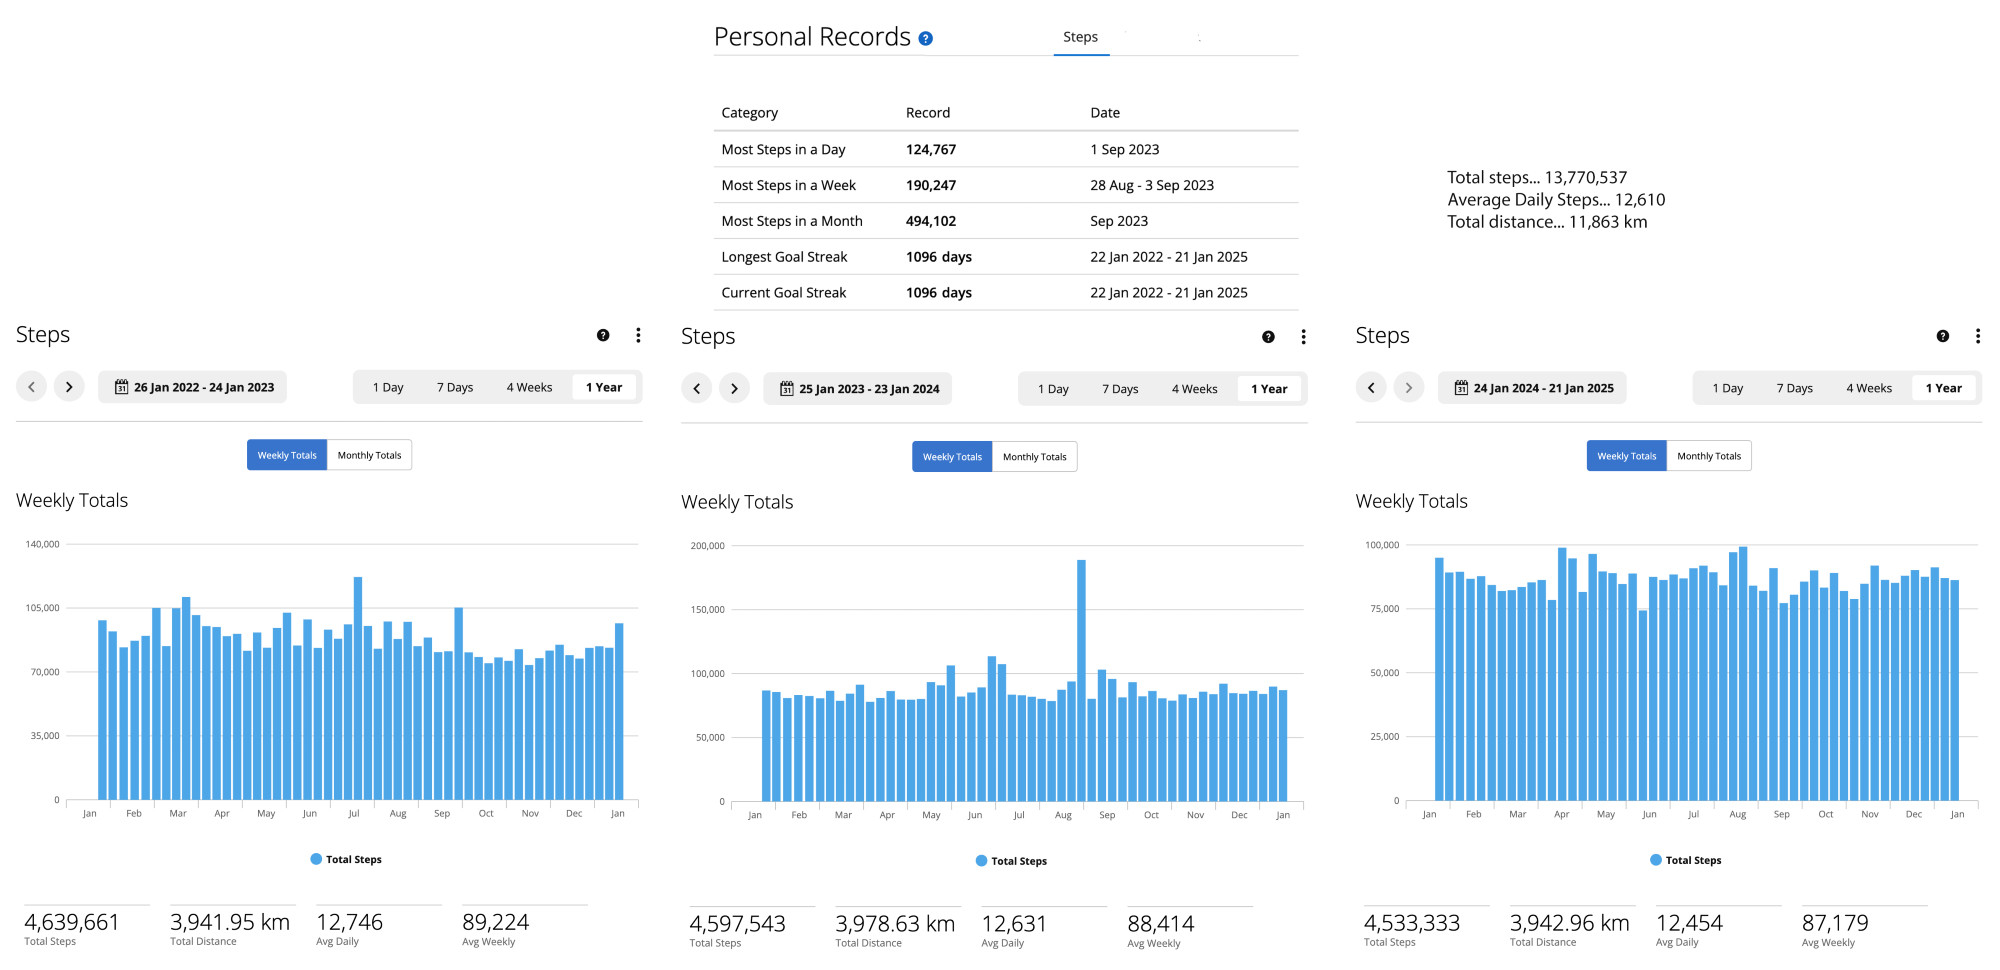Click Total distance... 11,863 km summary line

click(1547, 222)
